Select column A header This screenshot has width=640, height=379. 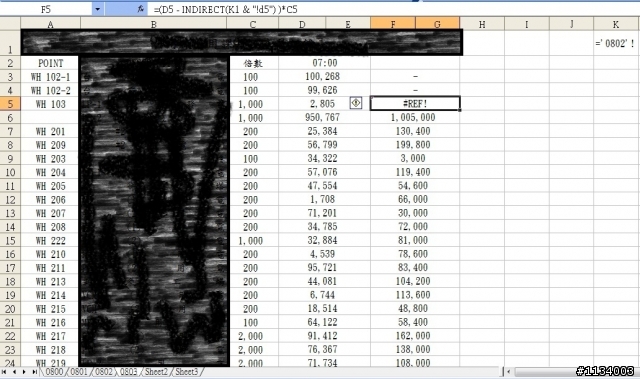pos(51,24)
